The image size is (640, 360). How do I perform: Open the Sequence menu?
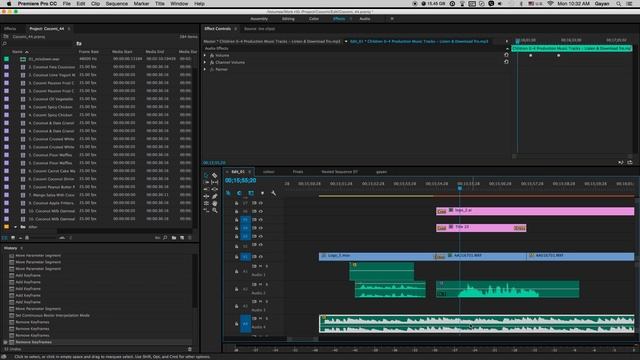[x=117, y=4]
